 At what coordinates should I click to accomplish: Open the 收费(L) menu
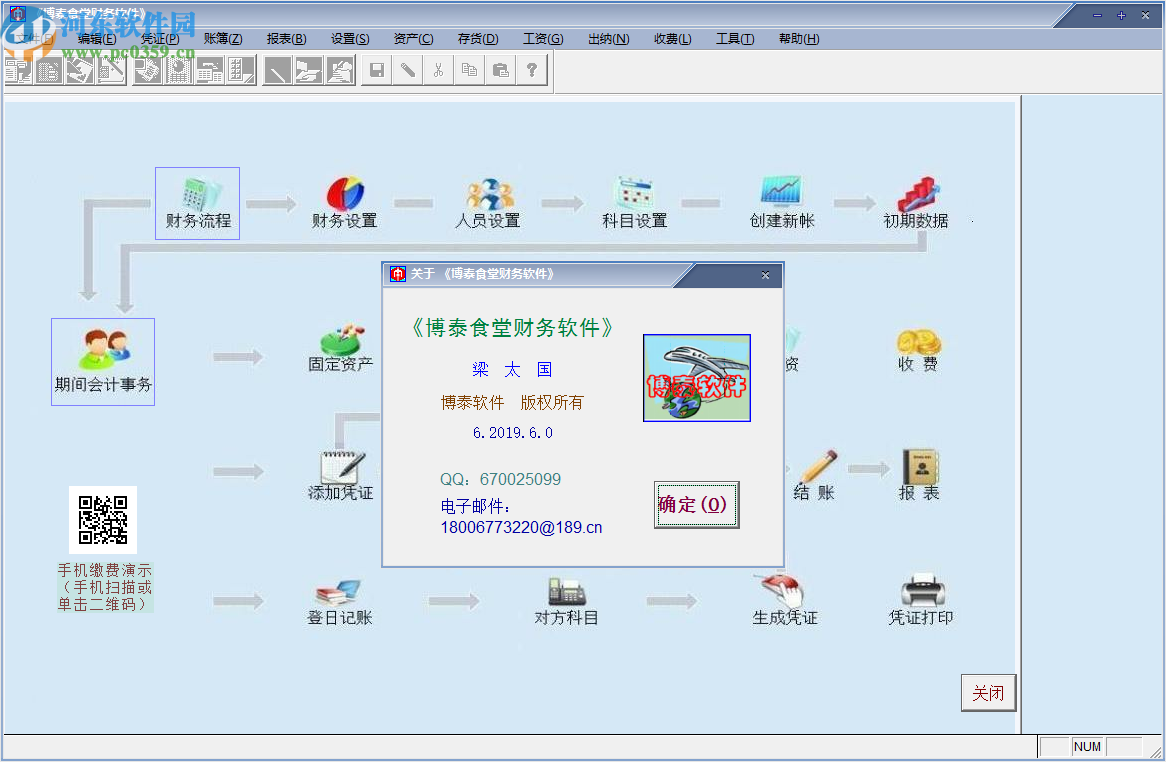click(673, 39)
